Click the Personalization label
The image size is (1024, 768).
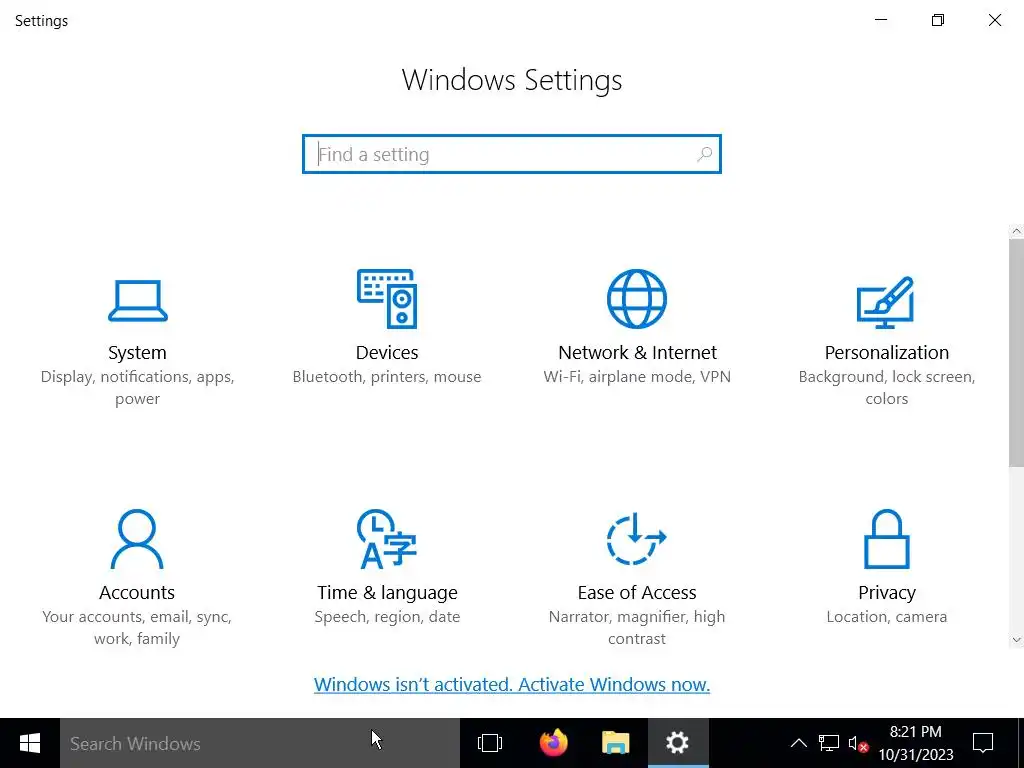click(x=886, y=353)
